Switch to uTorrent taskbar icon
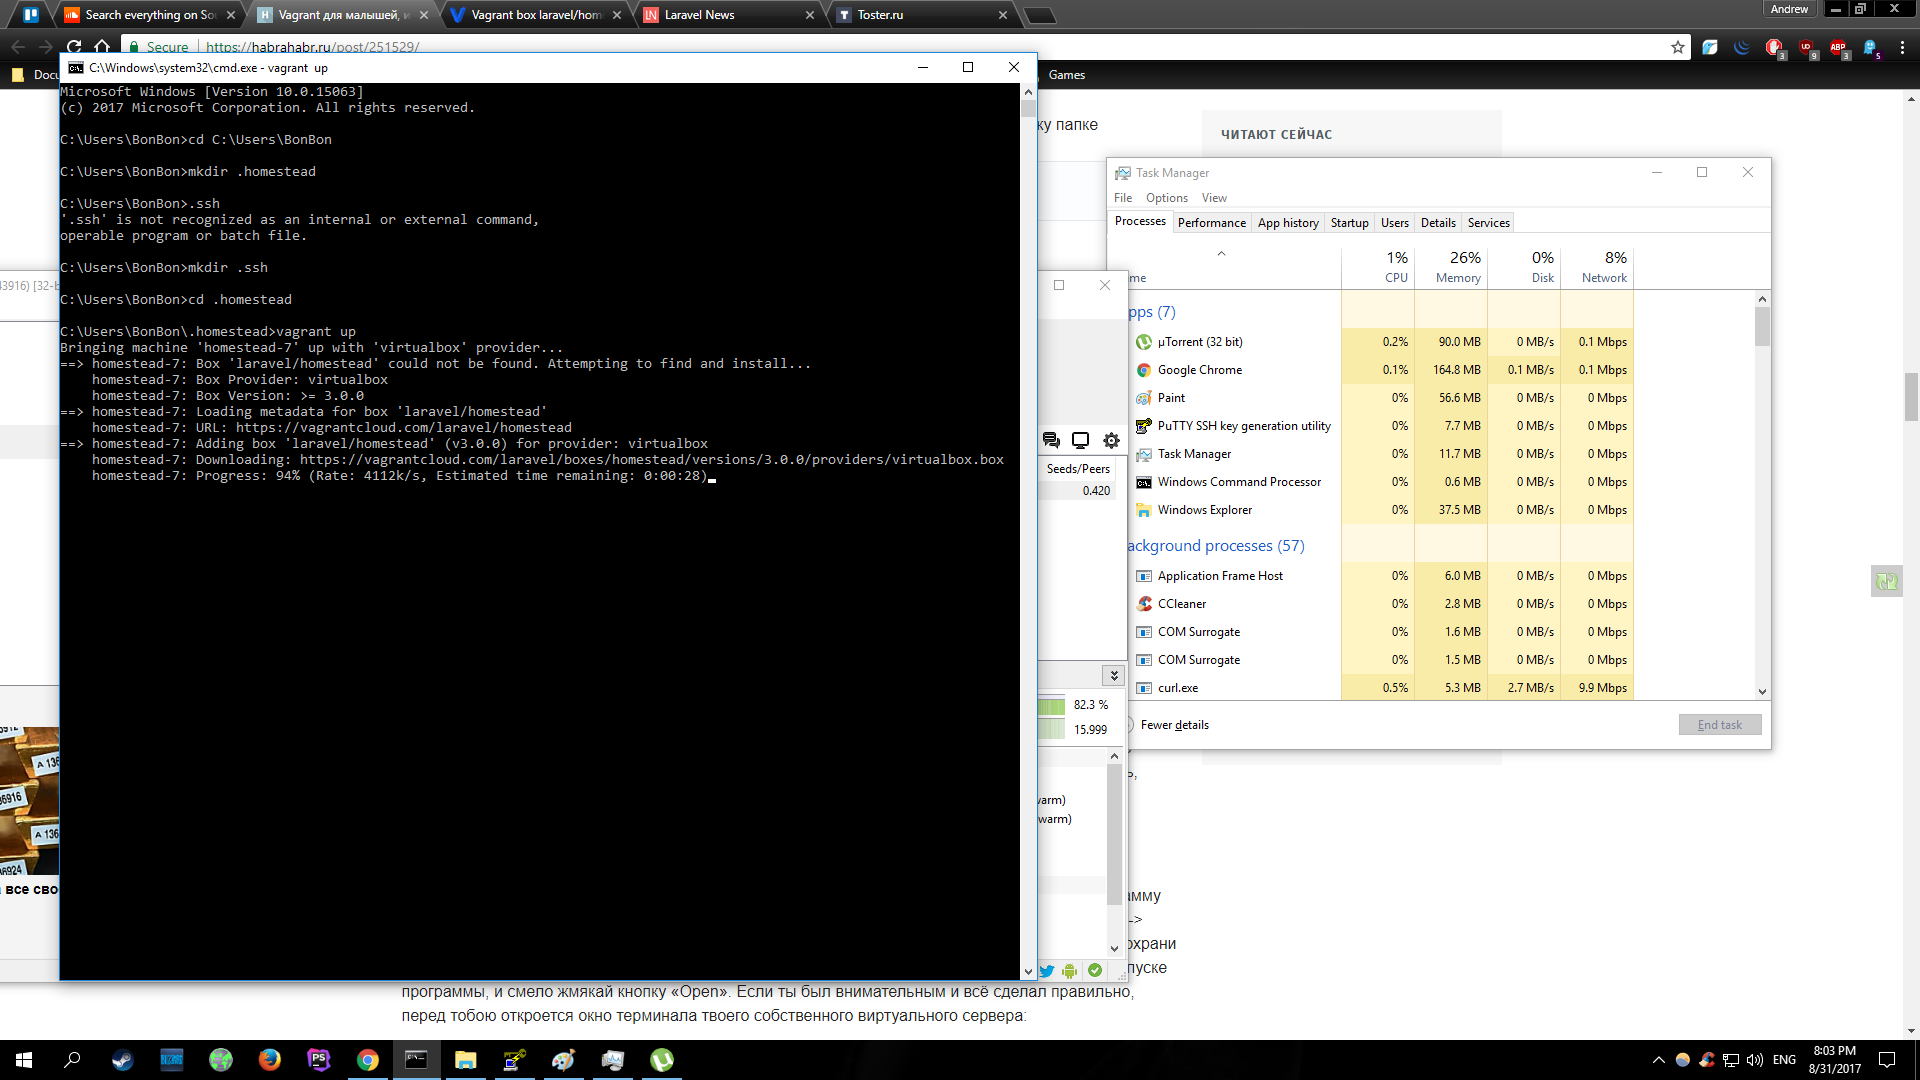Image resolution: width=1920 pixels, height=1080 pixels. point(661,1060)
